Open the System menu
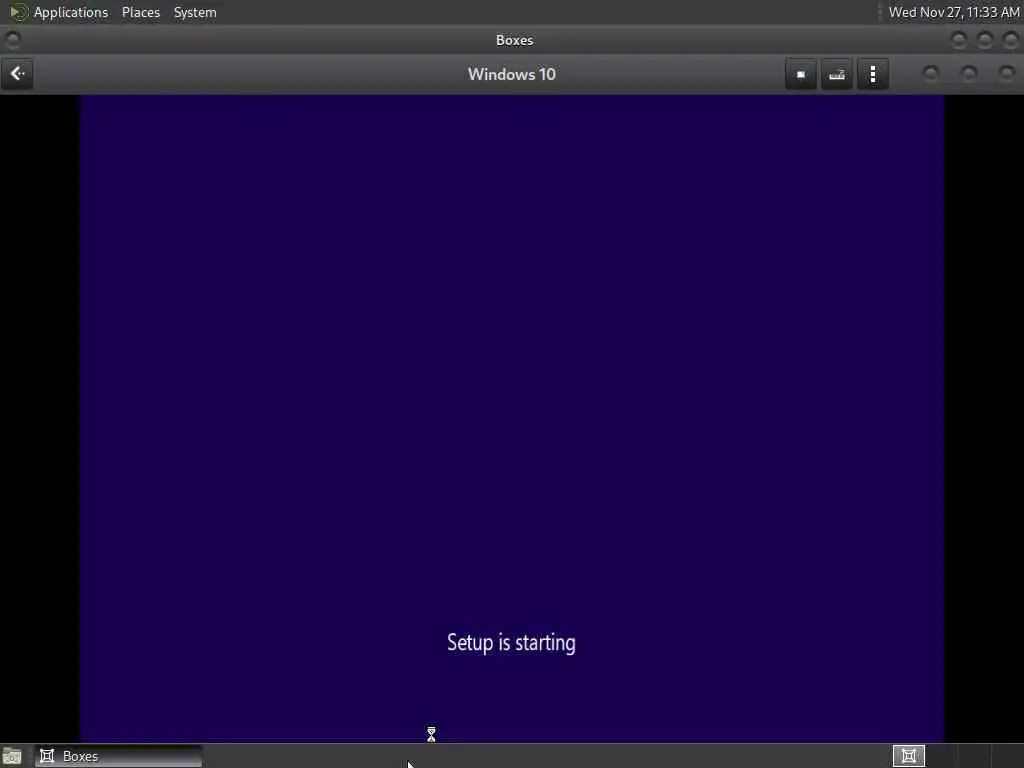Viewport: 1024px width, 768px height. tap(195, 12)
